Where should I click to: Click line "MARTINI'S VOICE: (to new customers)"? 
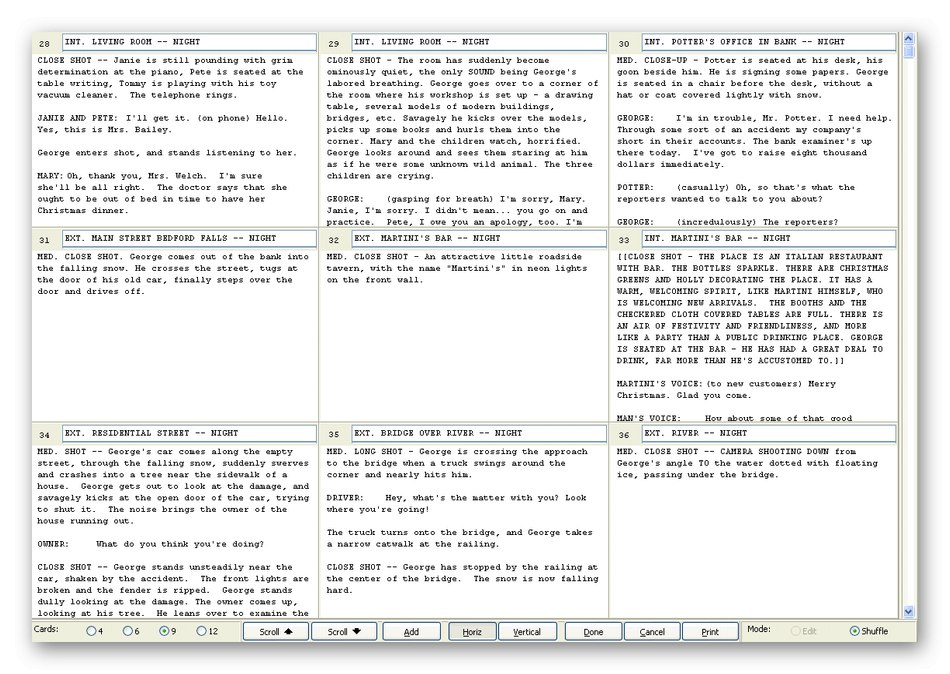point(726,384)
